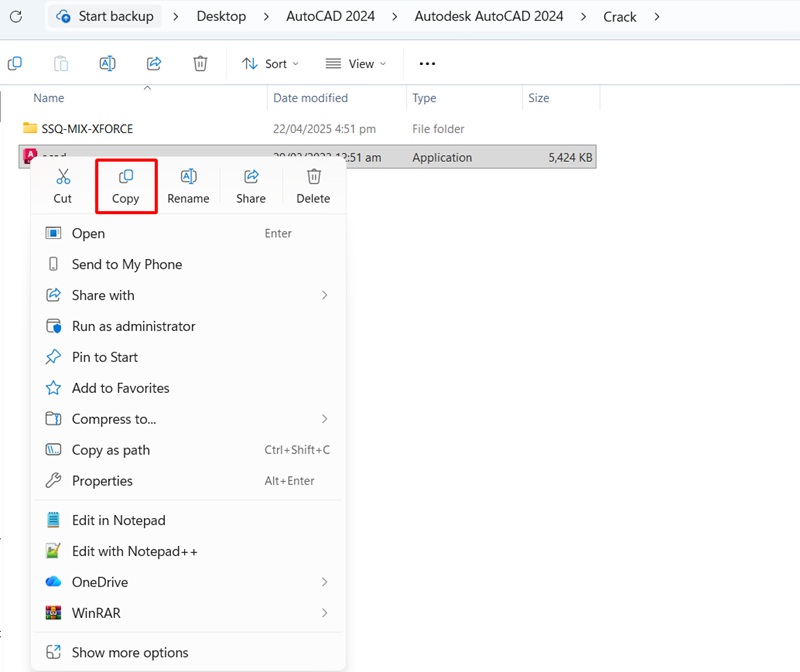
Task: Click the Refresh icon at top left
Action: 17,16
